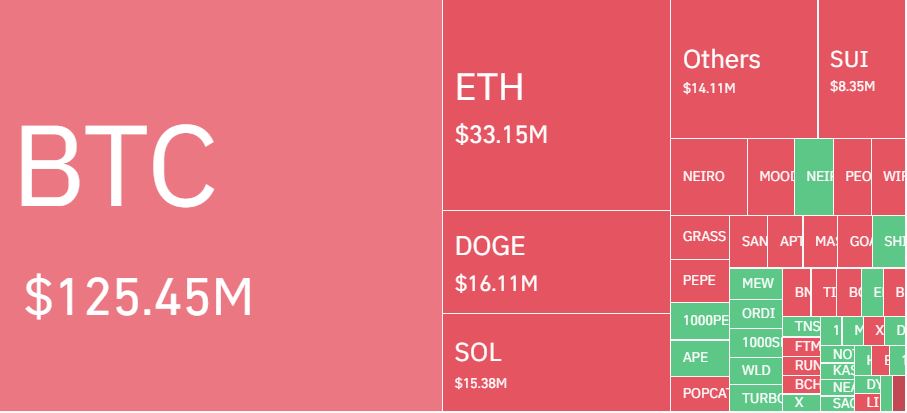Click the DOGE $16.11M tile
Screen dimensions: 907x413
point(556,262)
